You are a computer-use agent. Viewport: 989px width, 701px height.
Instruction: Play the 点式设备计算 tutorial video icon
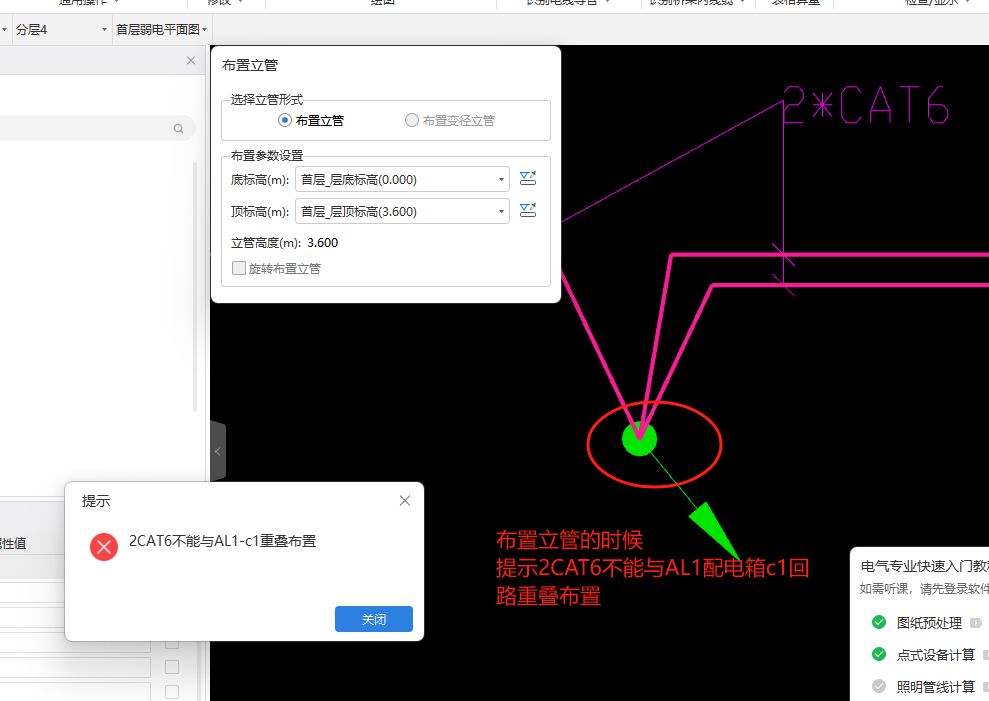(x=986, y=654)
